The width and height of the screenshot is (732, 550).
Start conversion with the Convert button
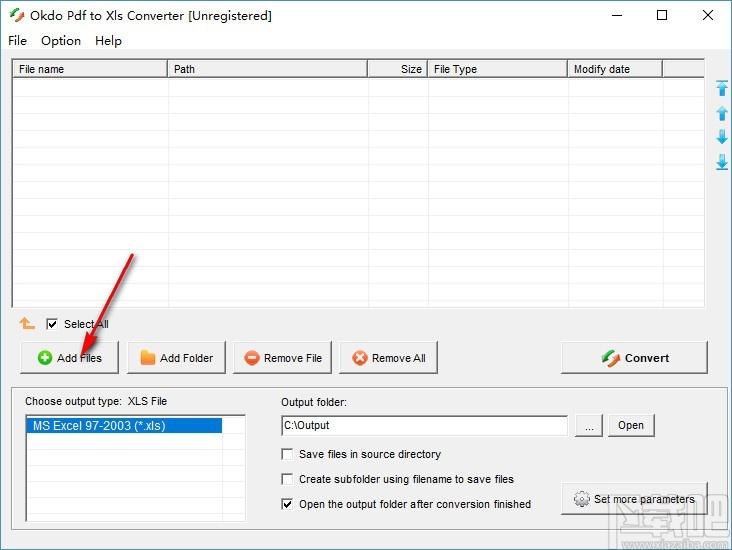pyautogui.click(x=634, y=358)
